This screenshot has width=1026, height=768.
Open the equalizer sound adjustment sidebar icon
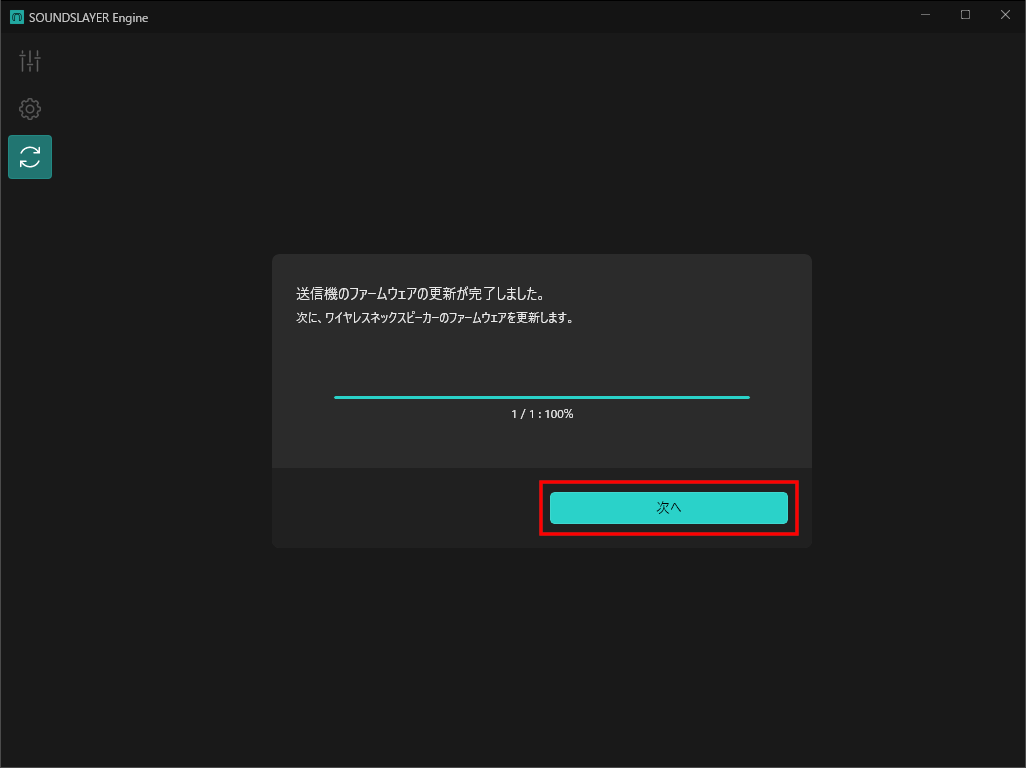[30, 61]
